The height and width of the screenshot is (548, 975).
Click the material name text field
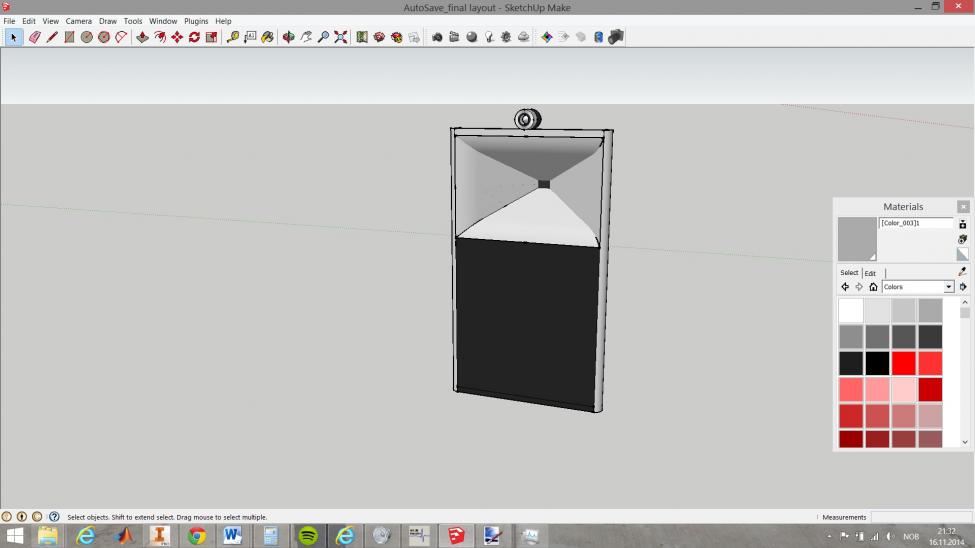pos(915,223)
